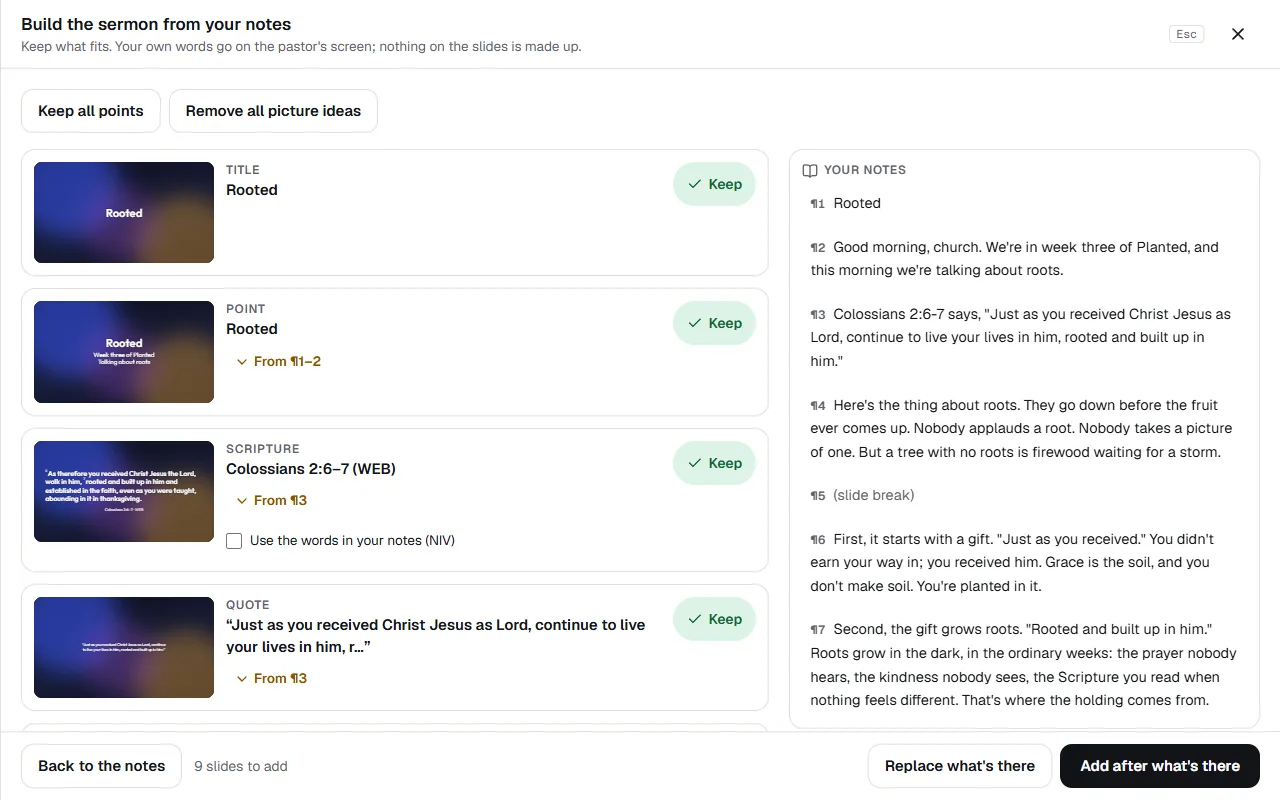Close the sermon builder dialog with the X
1280x800 pixels.
[x=1238, y=34]
